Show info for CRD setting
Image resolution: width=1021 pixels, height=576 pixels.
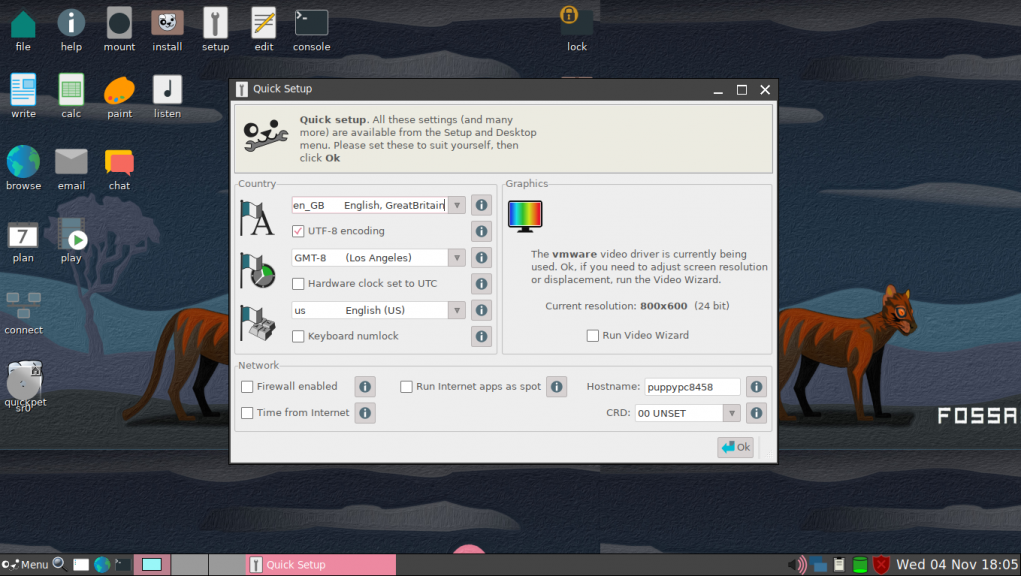pos(756,413)
